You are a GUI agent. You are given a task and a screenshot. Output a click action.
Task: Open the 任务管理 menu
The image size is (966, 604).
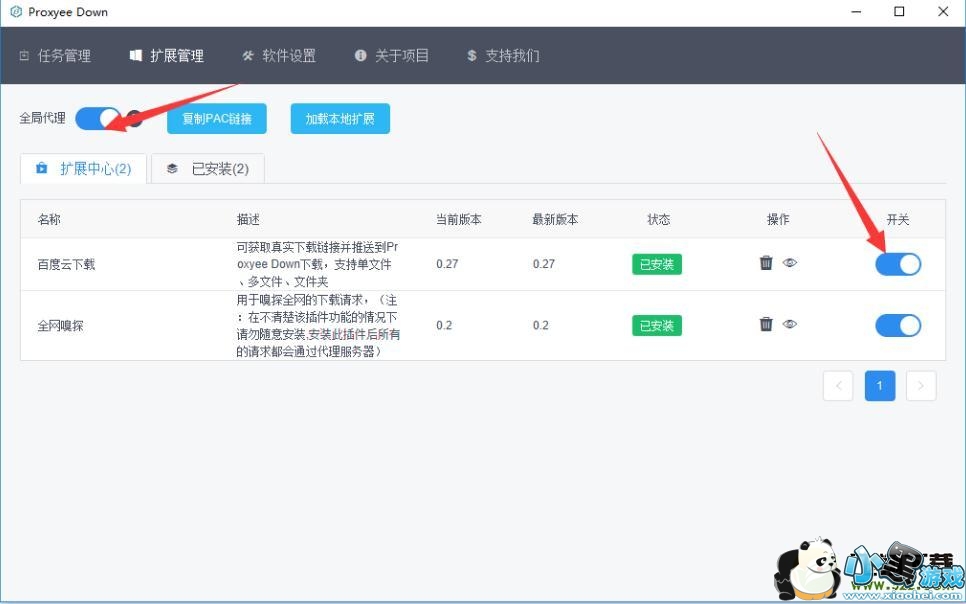coord(55,56)
